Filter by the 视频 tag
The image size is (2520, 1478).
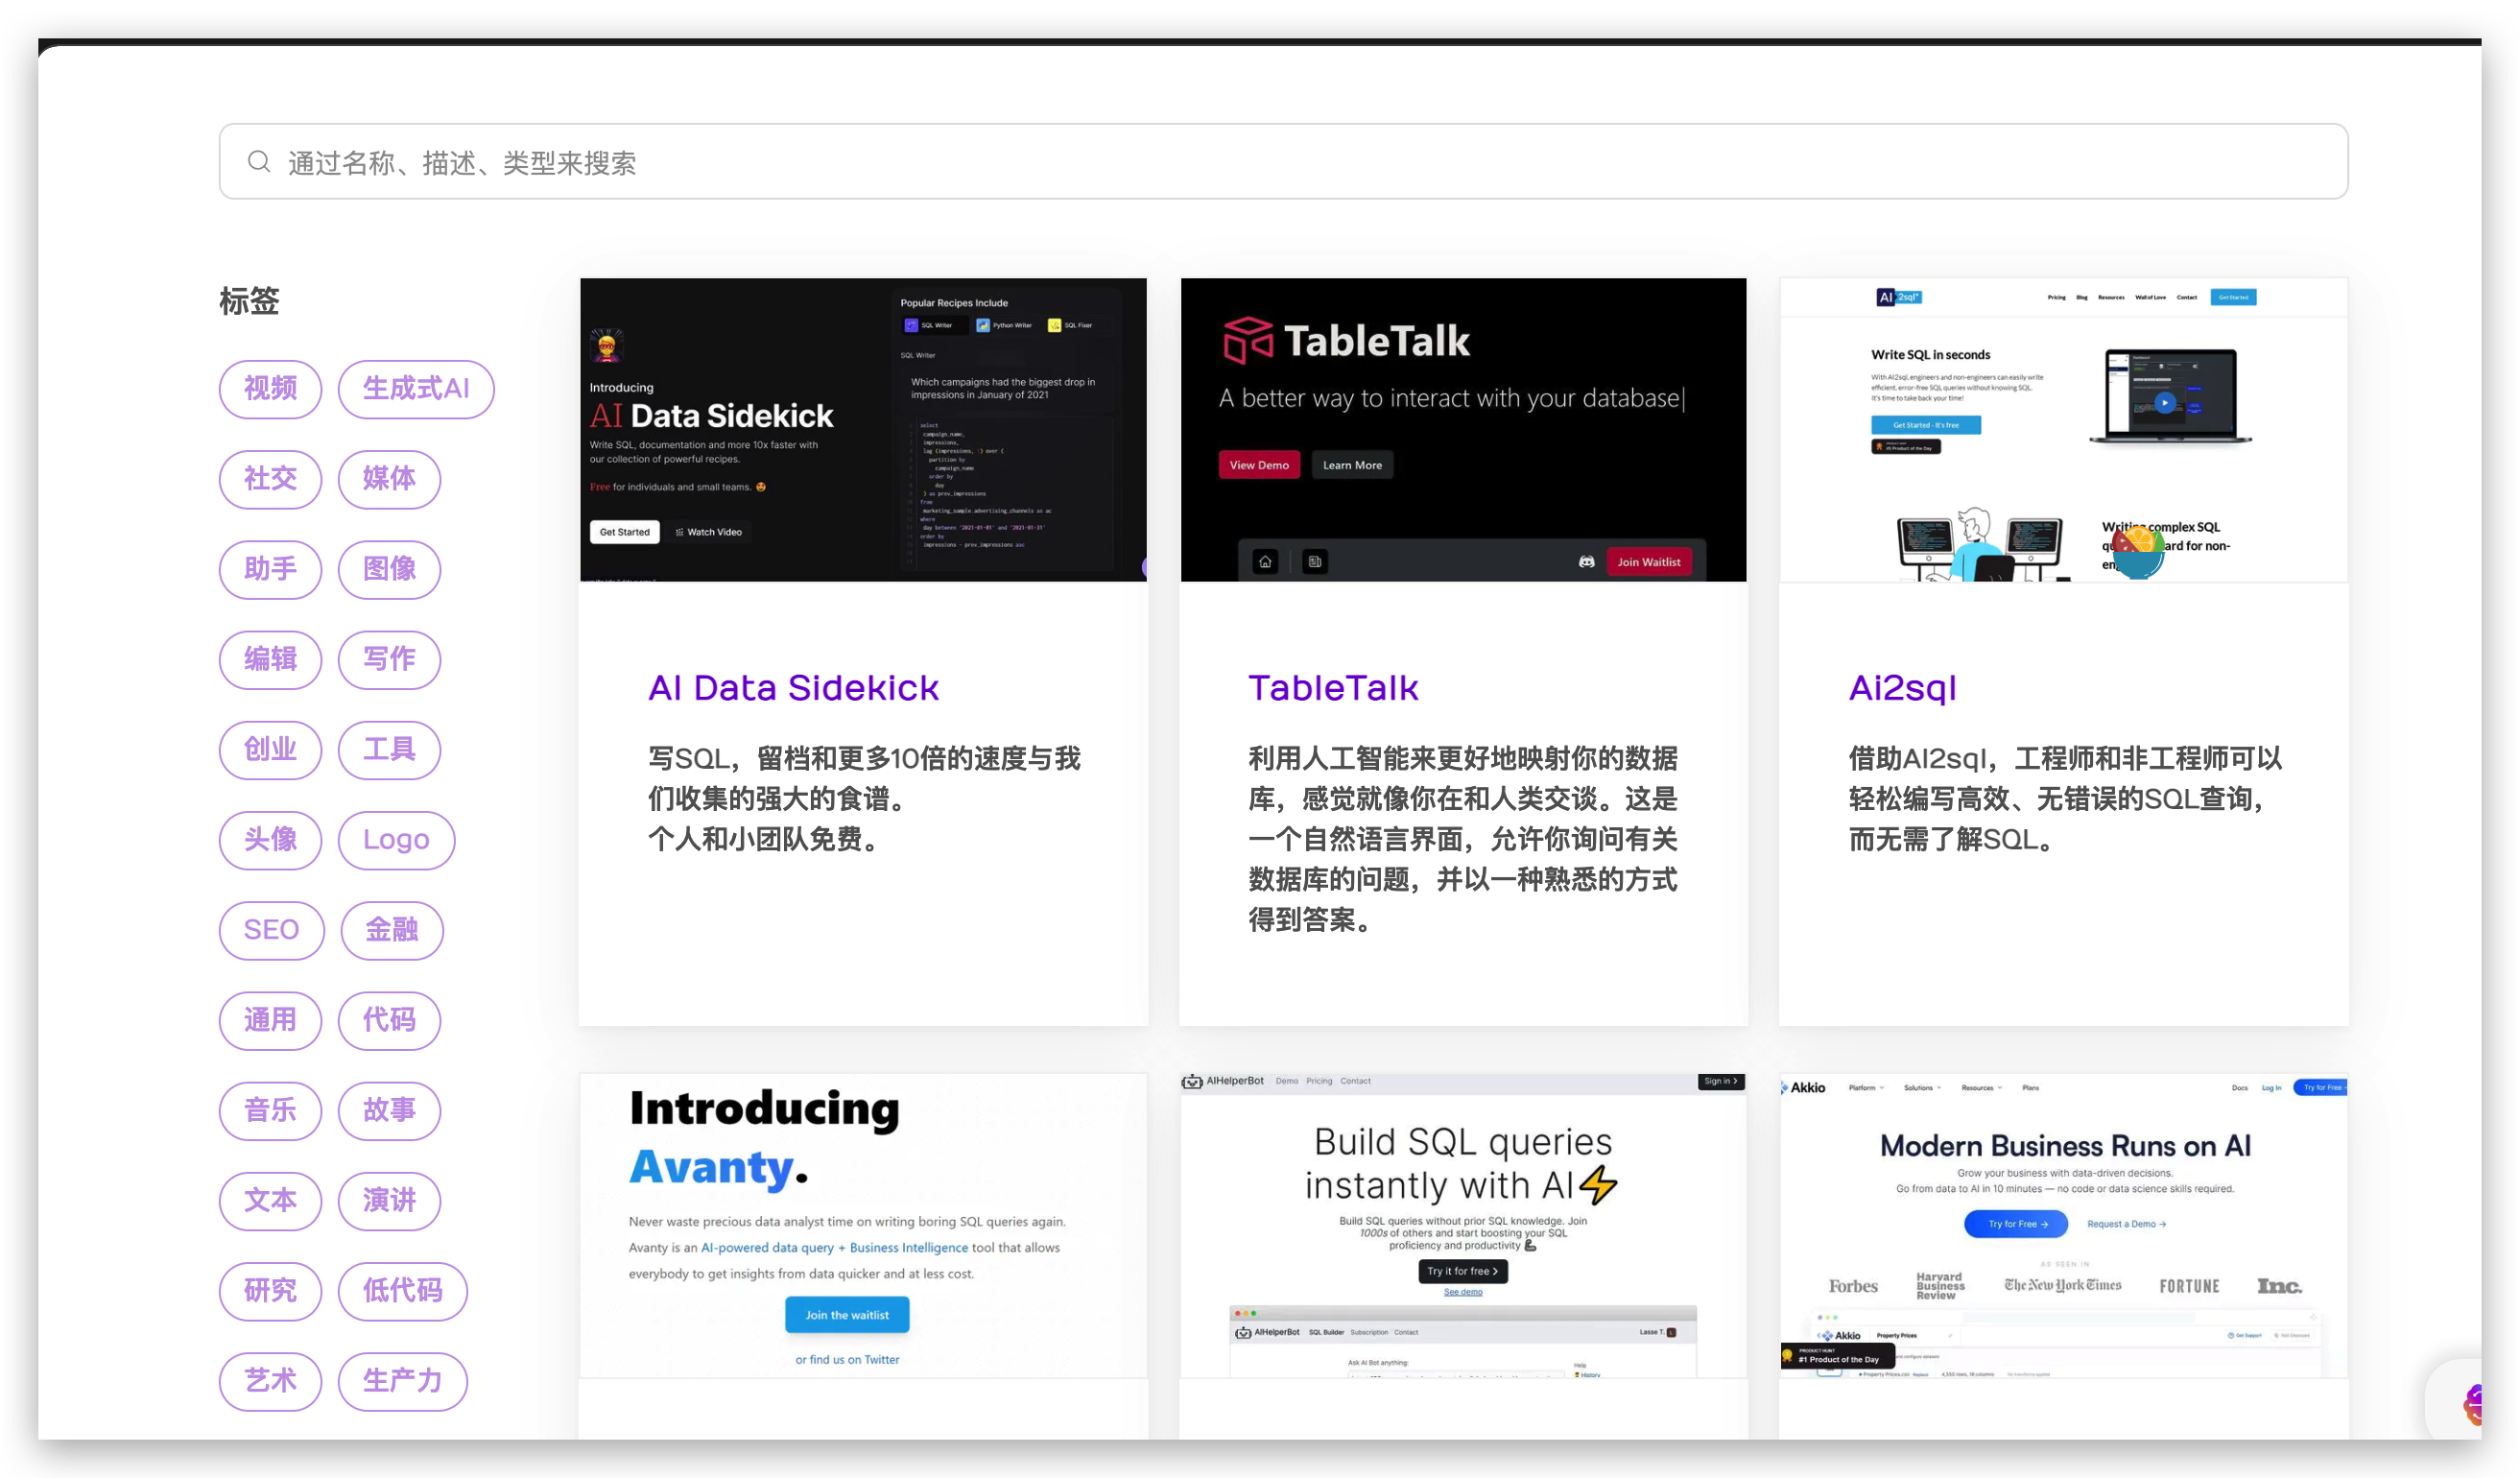270,389
